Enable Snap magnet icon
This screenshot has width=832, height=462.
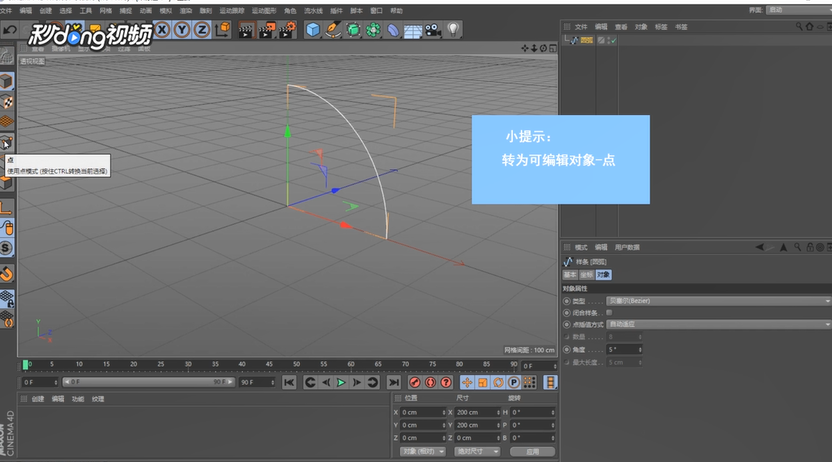pyautogui.click(x=6, y=274)
